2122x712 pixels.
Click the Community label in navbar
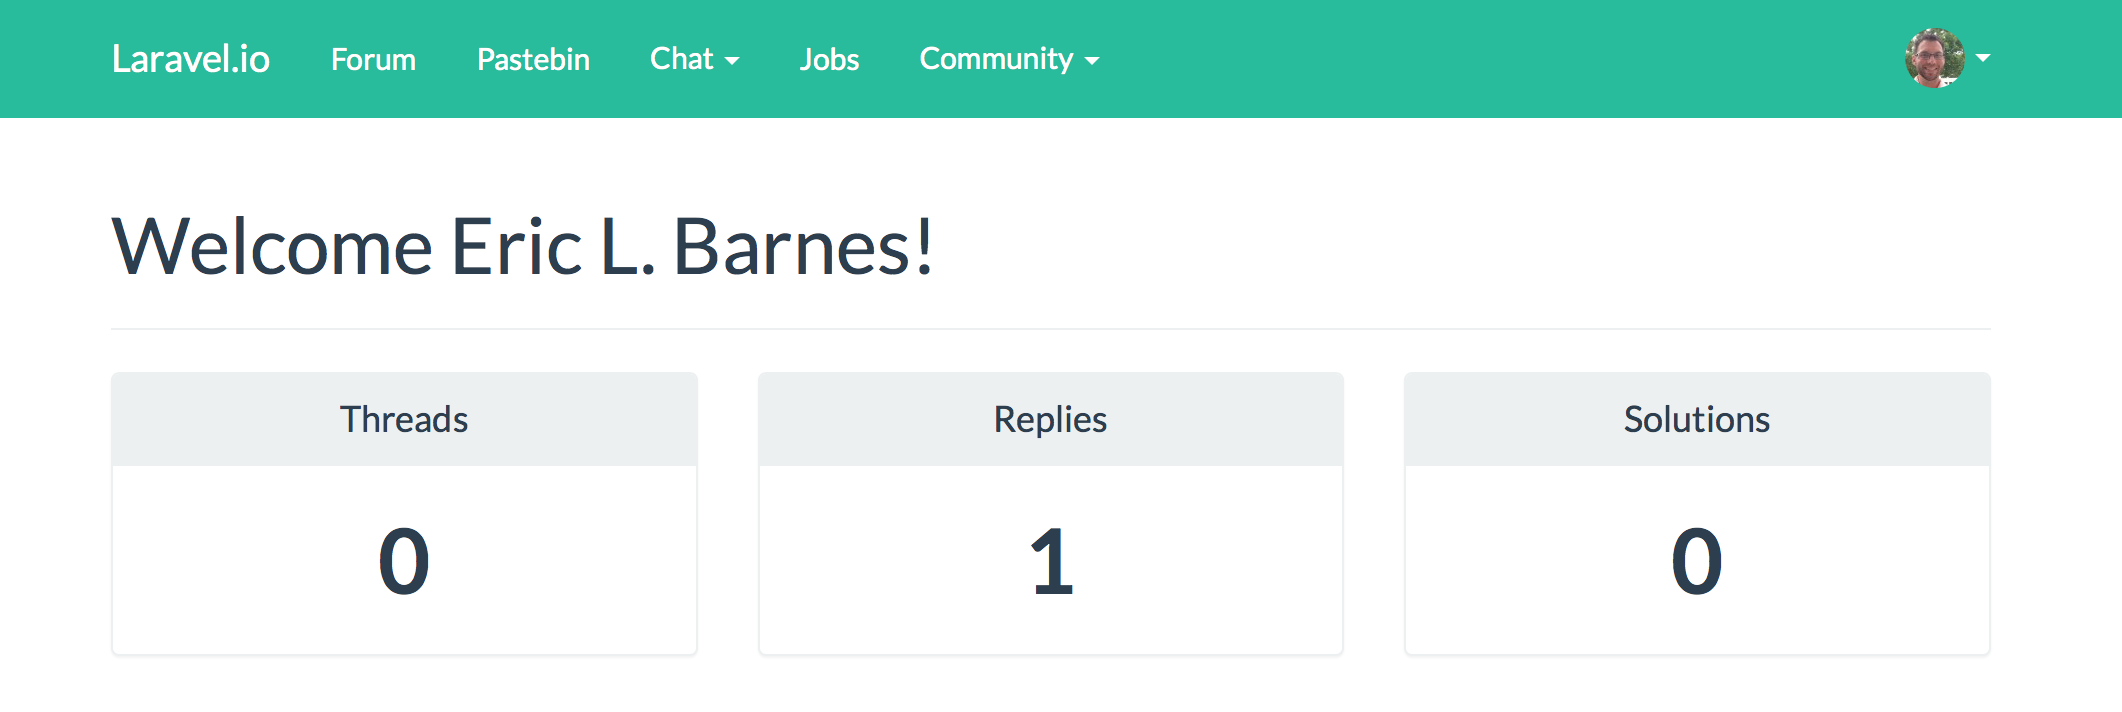(996, 59)
